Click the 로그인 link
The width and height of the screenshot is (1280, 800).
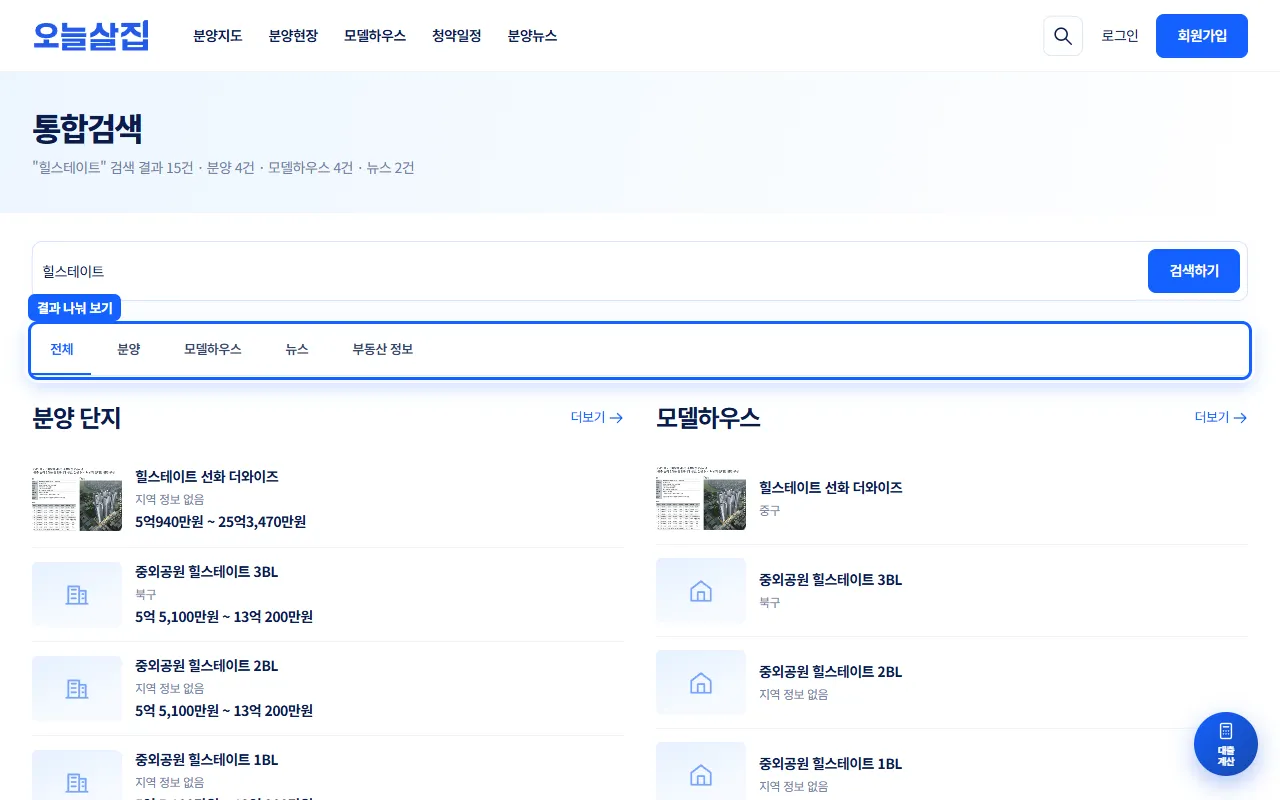(x=1120, y=36)
